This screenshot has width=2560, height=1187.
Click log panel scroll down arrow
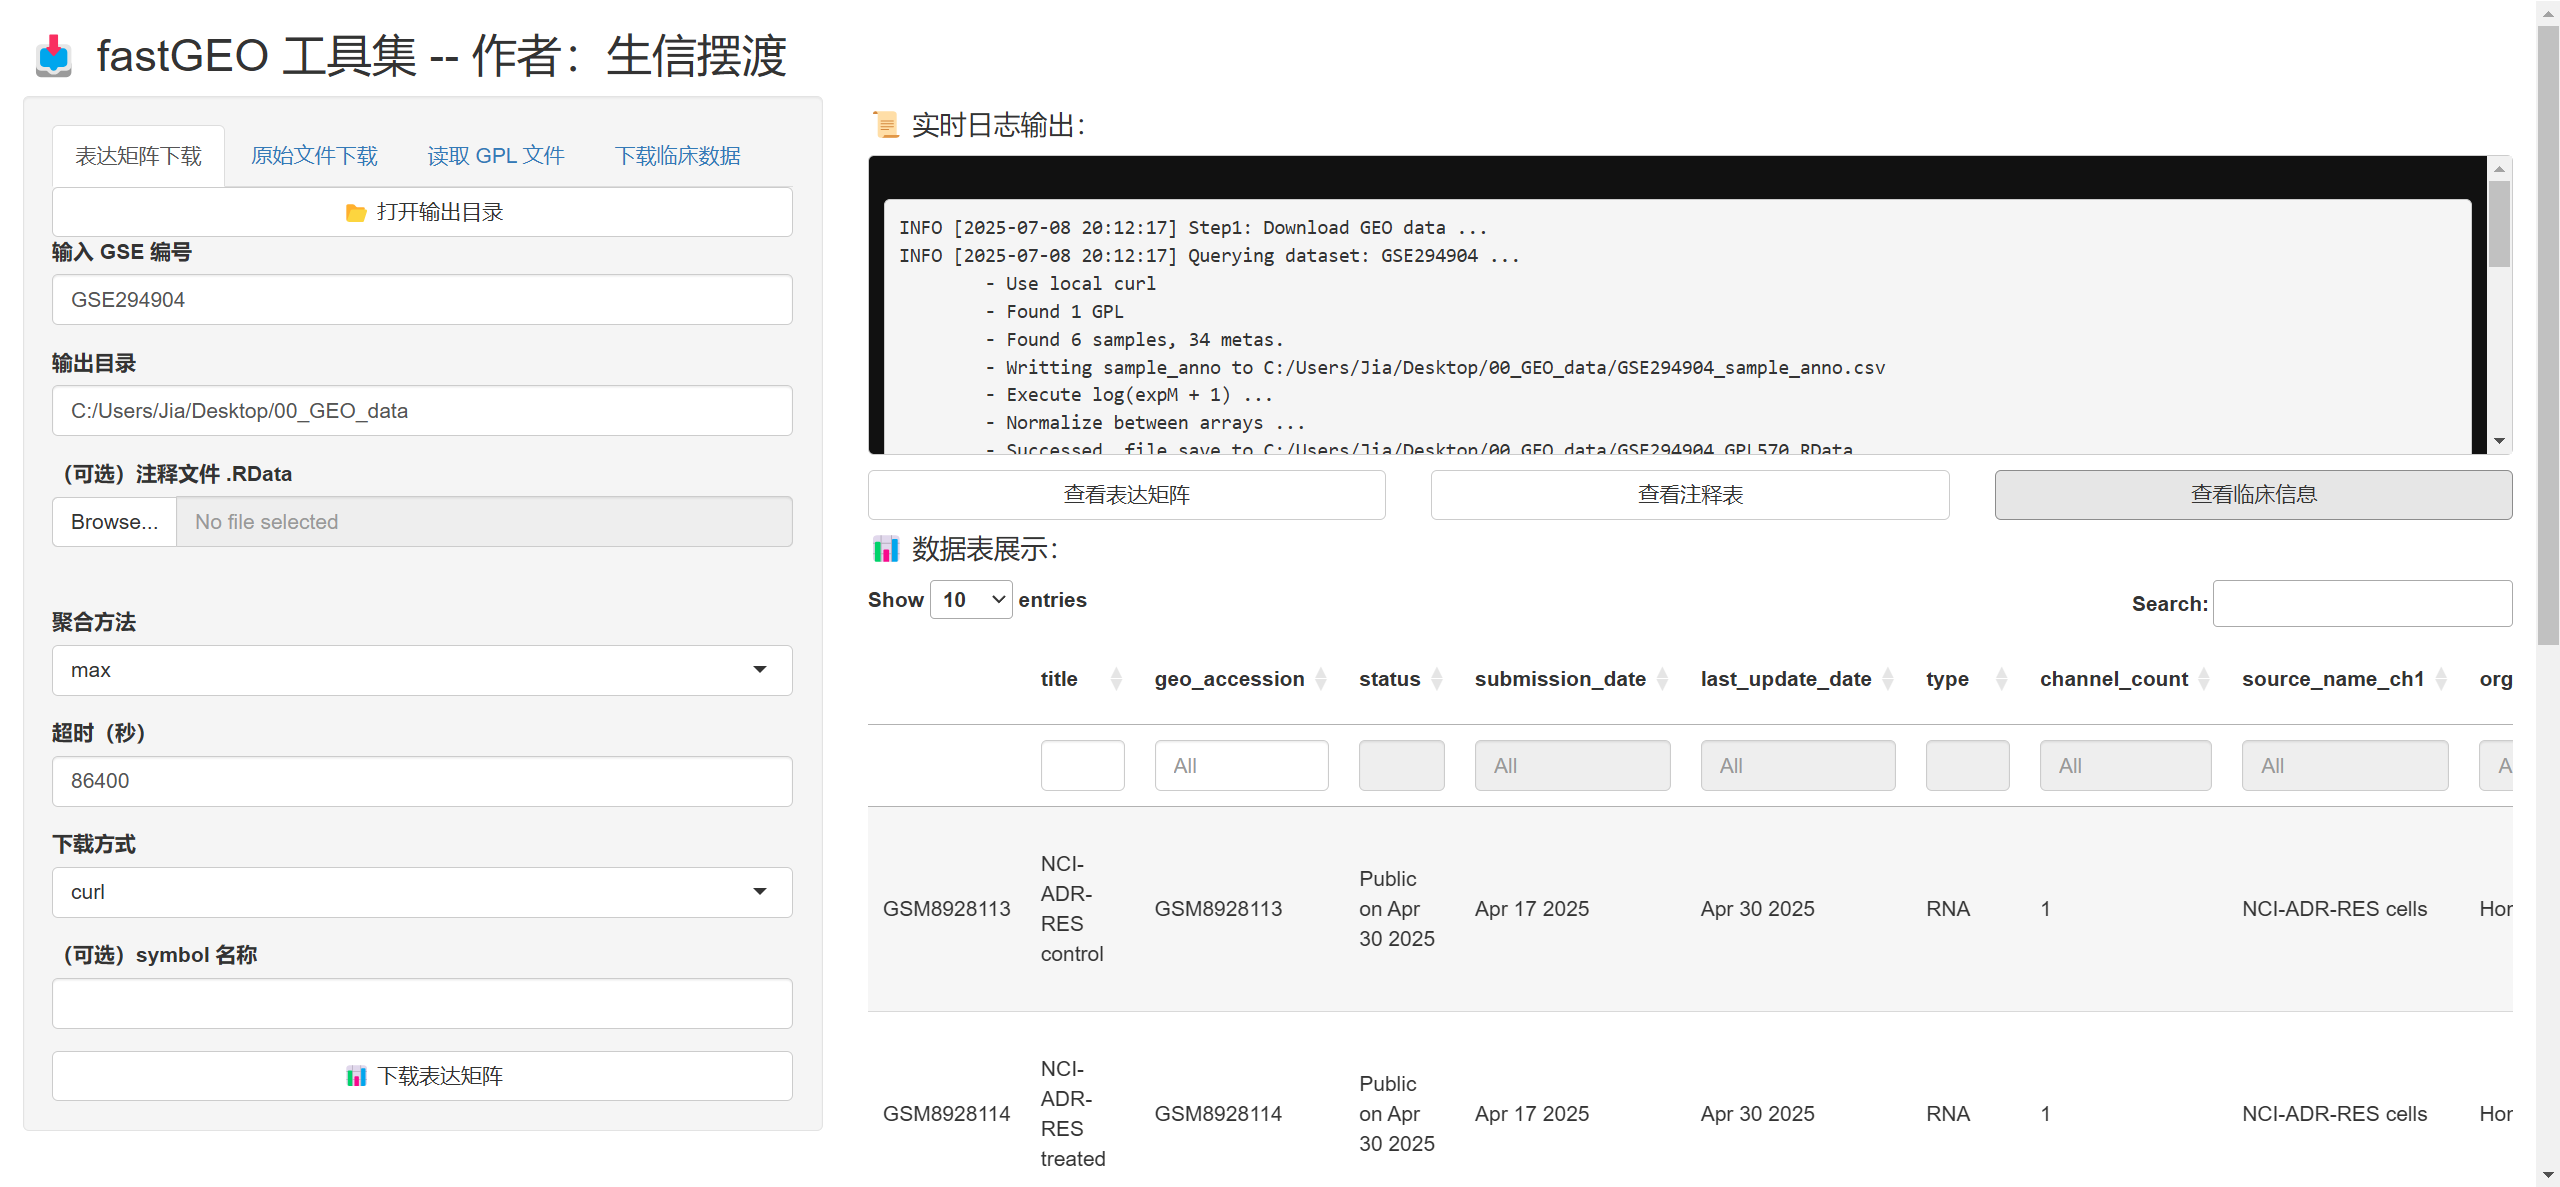point(2499,441)
